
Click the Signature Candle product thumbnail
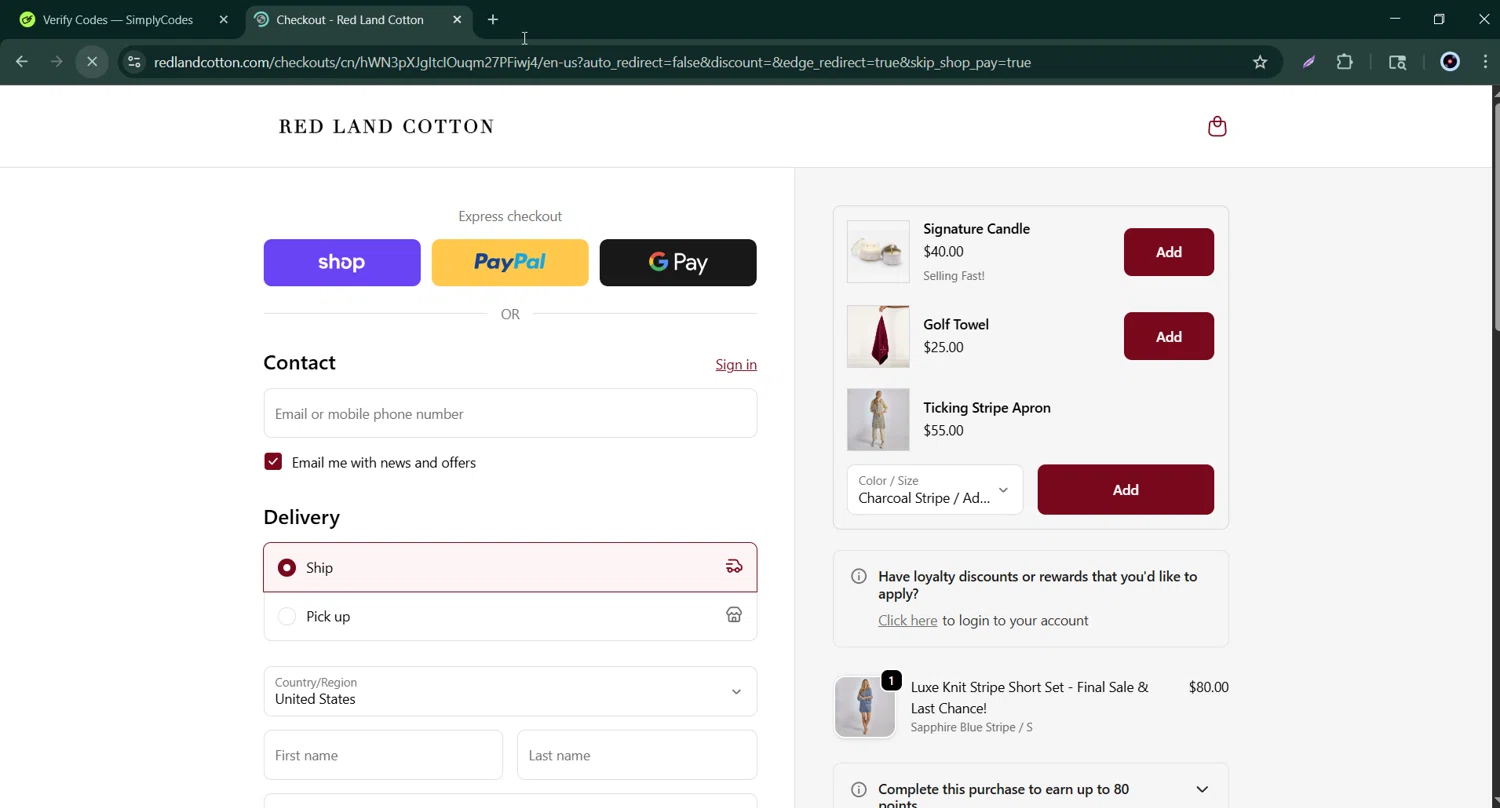[x=878, y=252]
